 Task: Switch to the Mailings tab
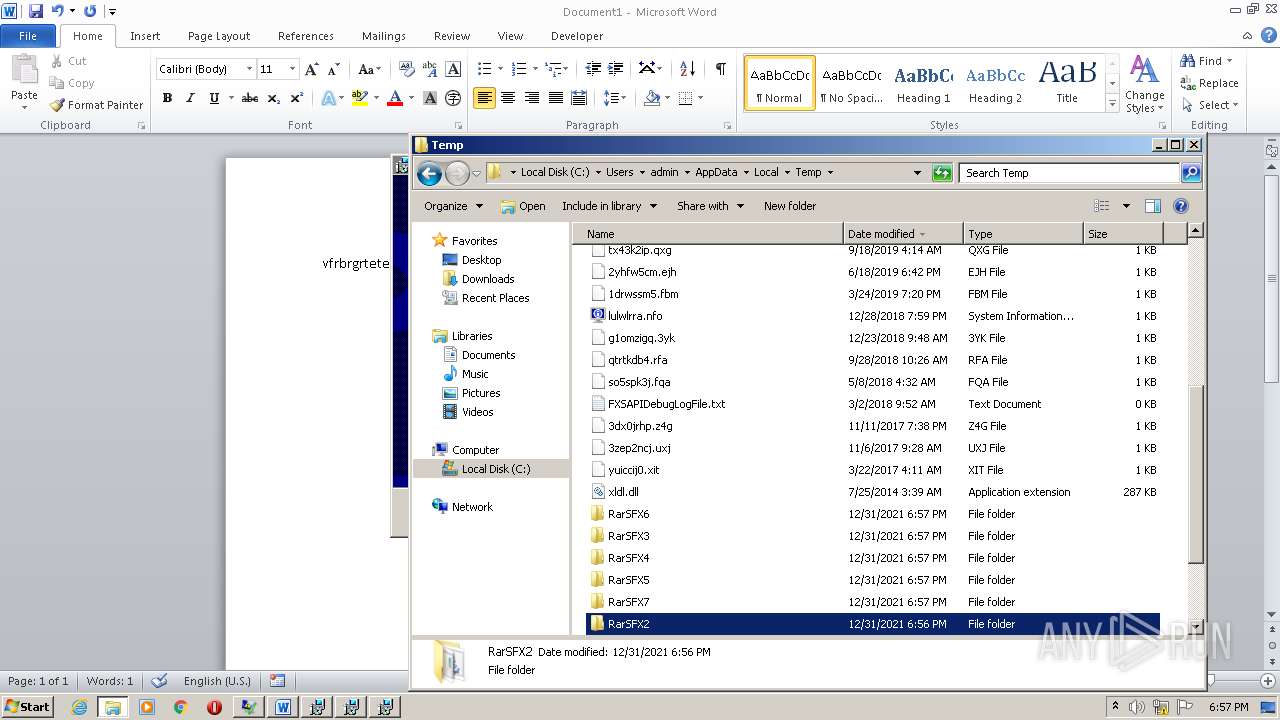click(384, 36)
